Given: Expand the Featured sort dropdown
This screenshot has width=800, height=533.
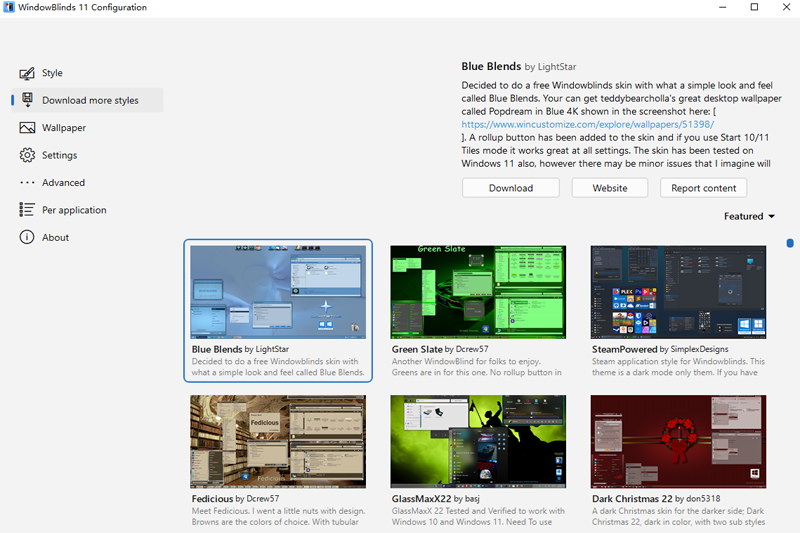Looking at the screenshot, I should pos(749,216).
